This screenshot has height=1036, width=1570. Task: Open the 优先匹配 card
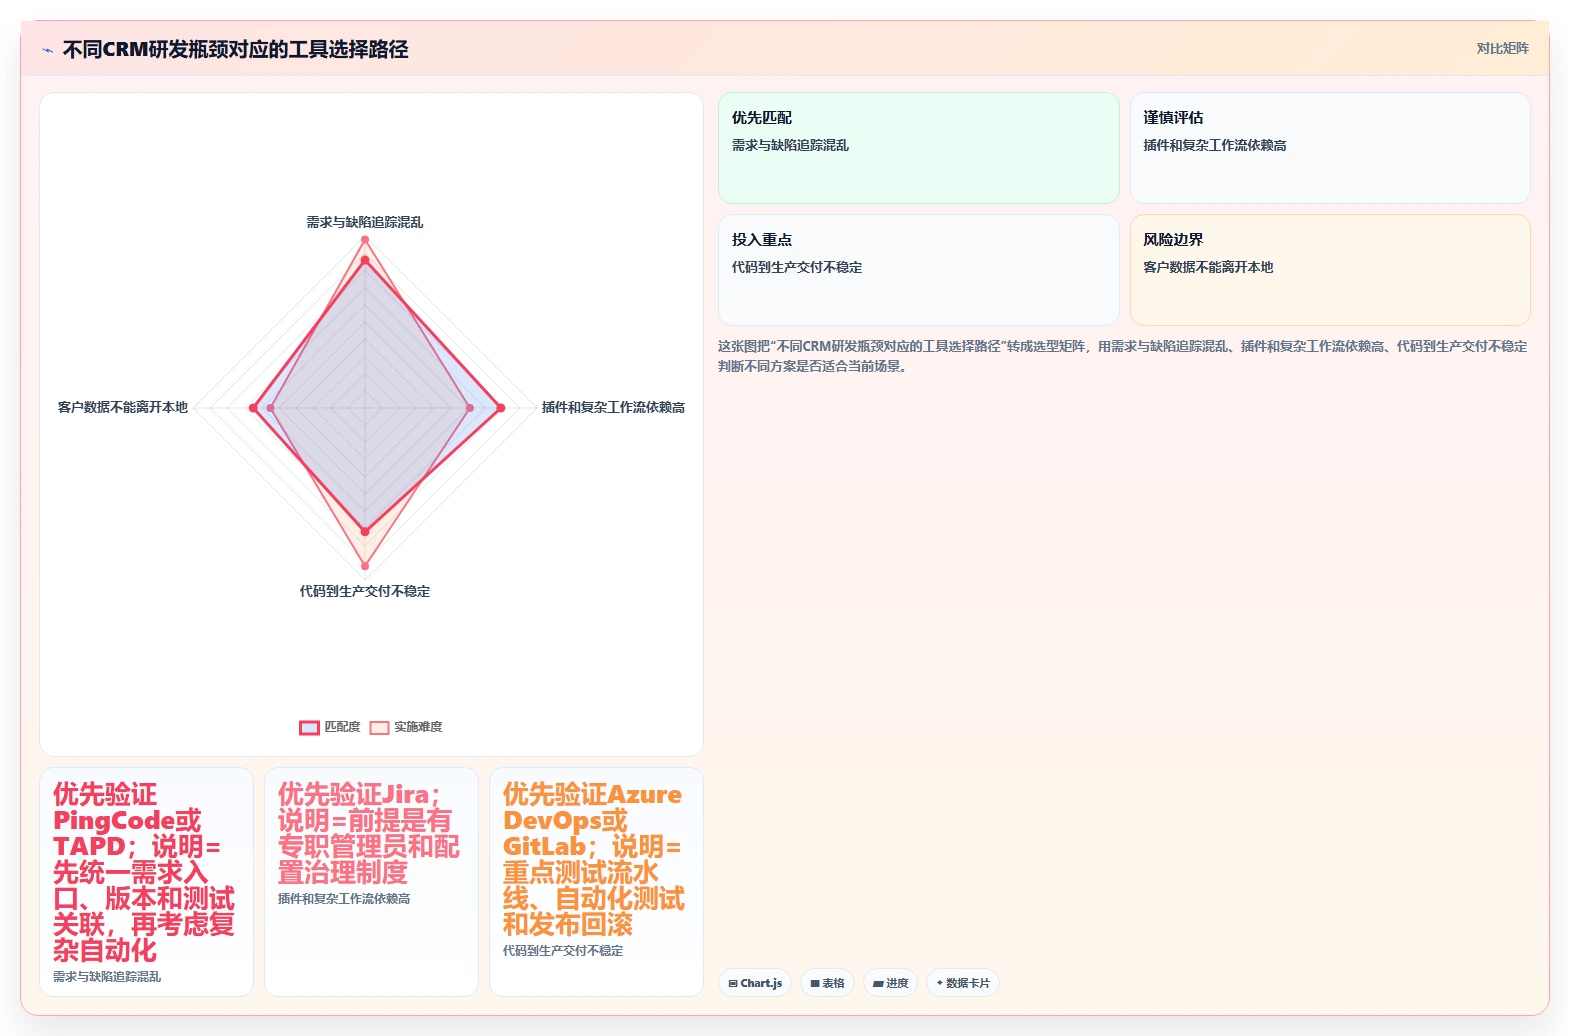point(918,148)
